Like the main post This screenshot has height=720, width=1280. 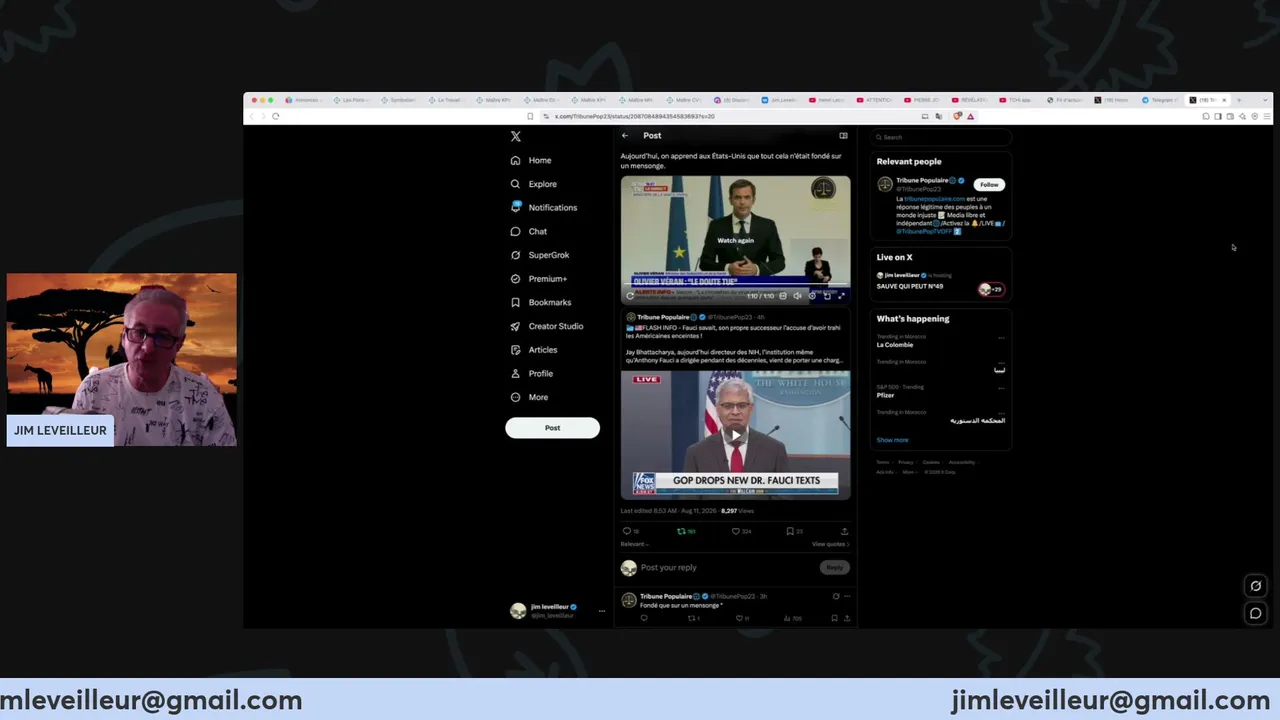736,531
